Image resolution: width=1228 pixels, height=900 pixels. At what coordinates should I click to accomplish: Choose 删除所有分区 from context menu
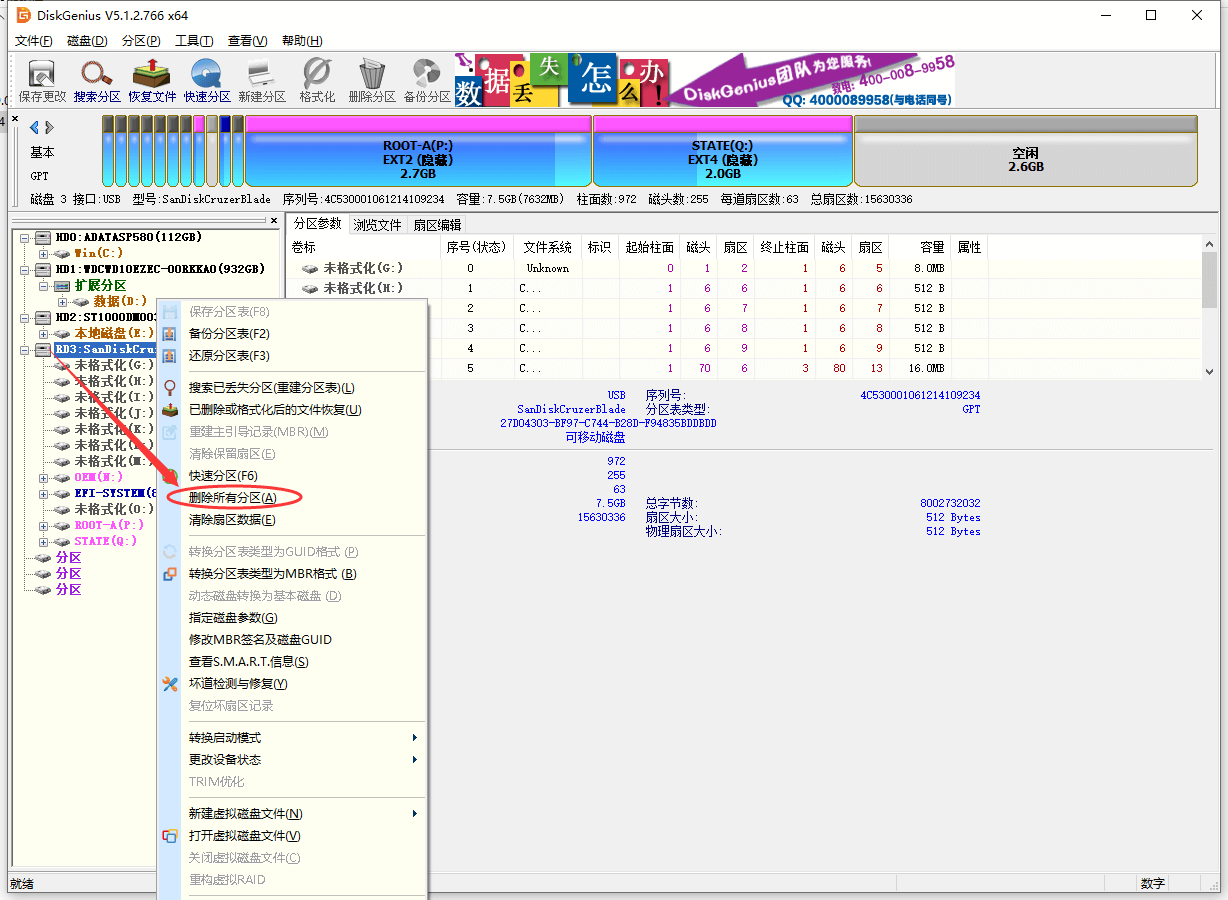(232, 498)
